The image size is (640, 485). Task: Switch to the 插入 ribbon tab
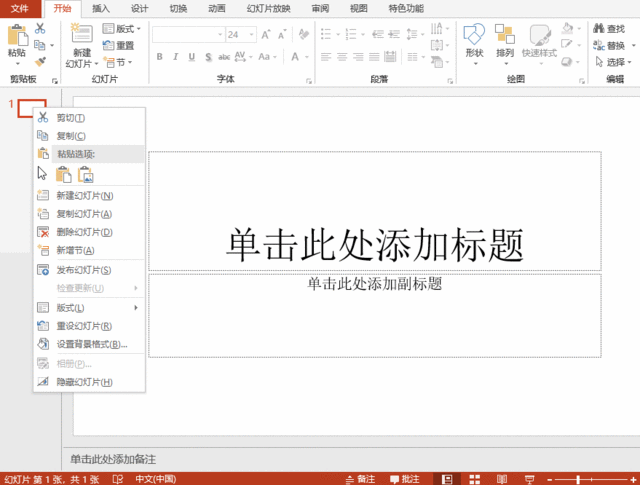point(101,8)
